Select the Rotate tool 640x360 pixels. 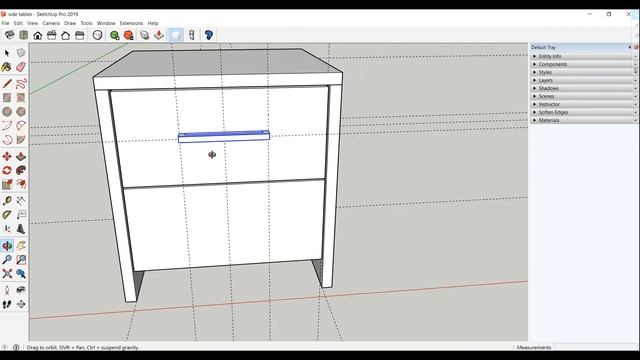7,170
